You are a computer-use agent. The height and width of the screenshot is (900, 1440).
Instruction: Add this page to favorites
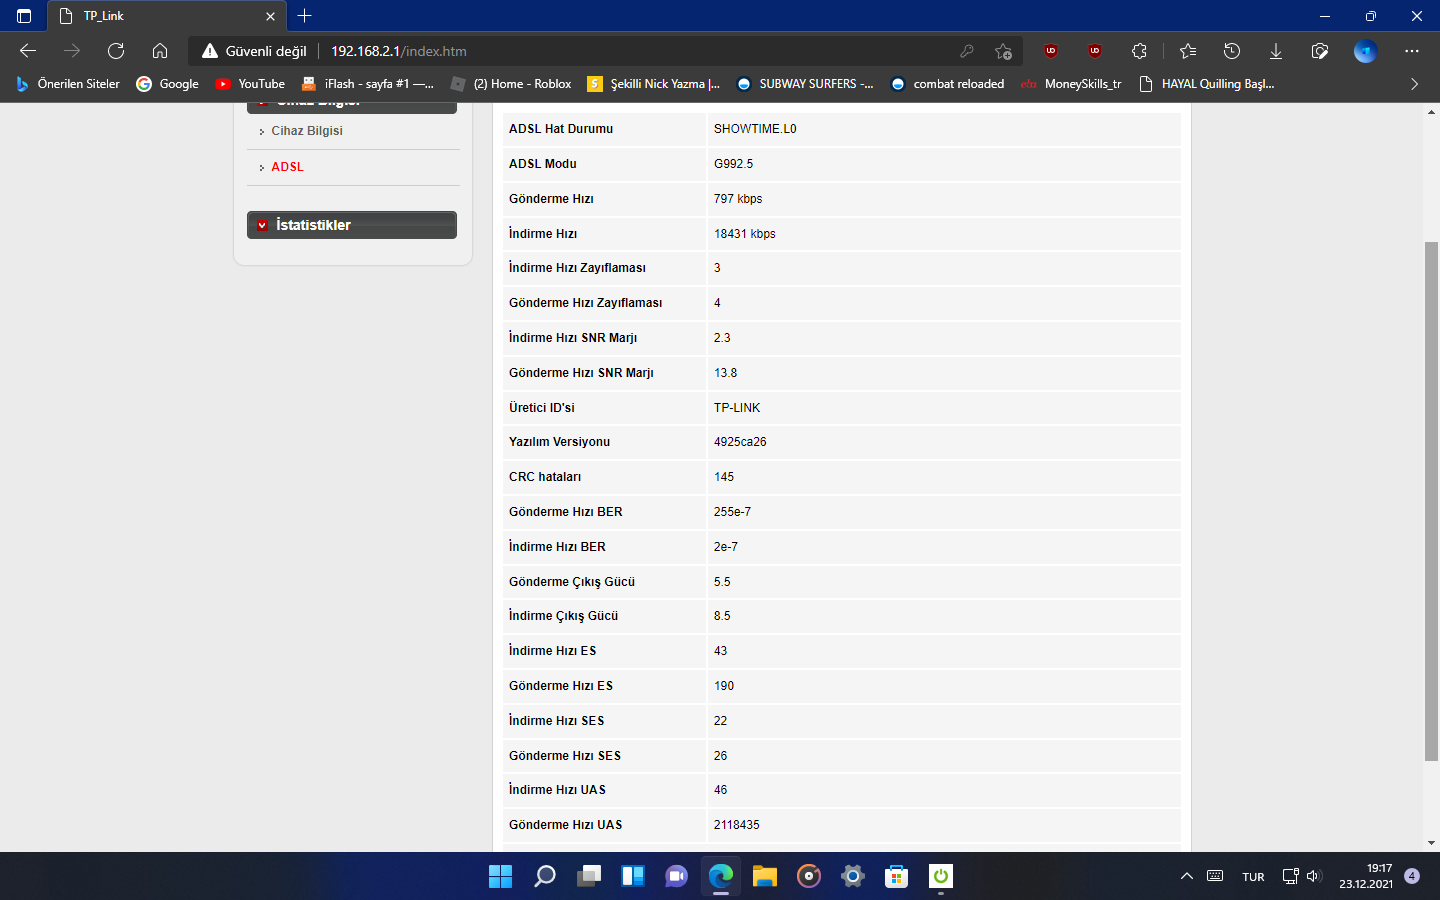(1003, 51)
